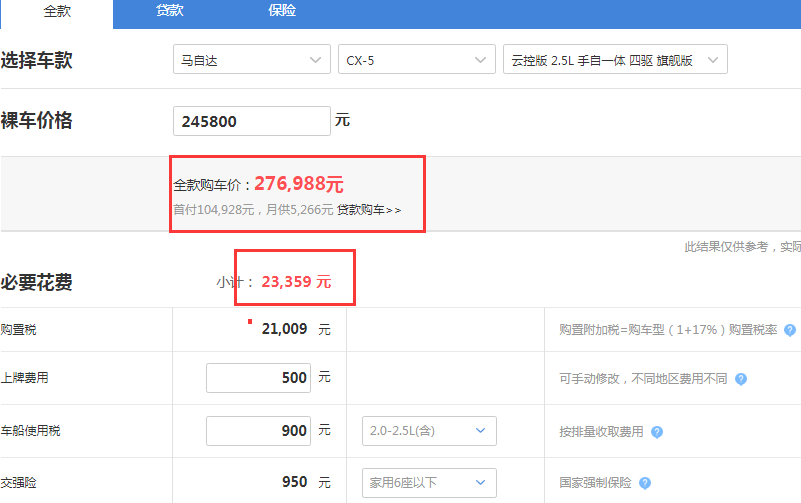Screen dimensions: 801x503
Task: Click the help icon beside 按排量收取费用
Action: click(657, 432)
